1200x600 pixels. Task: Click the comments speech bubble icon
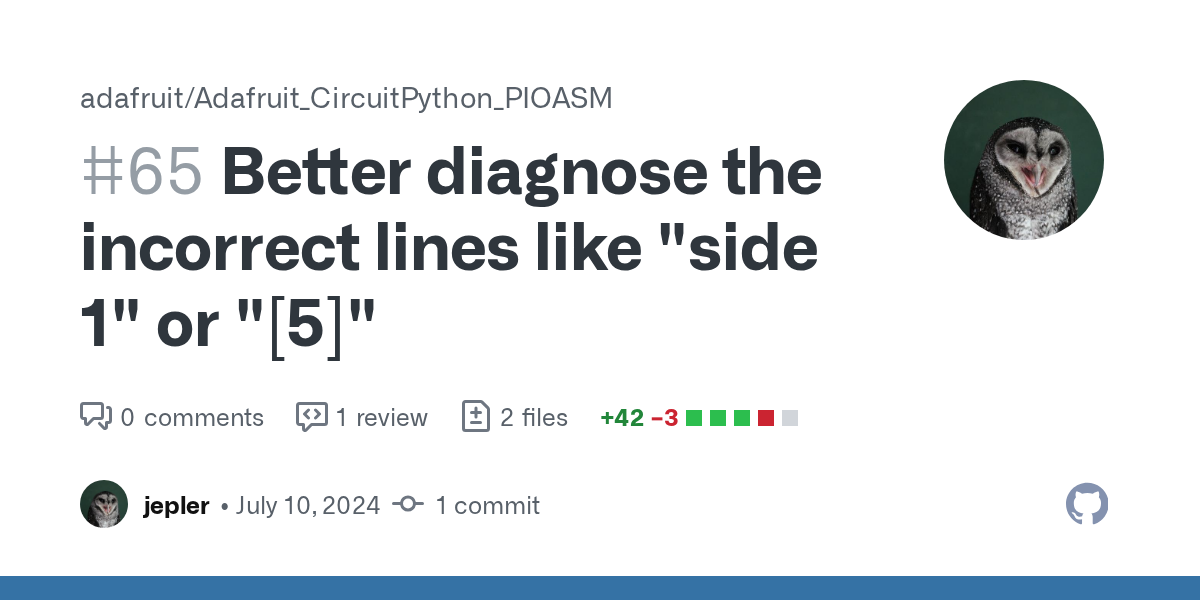pyautogui.click(x=96, y=417)
